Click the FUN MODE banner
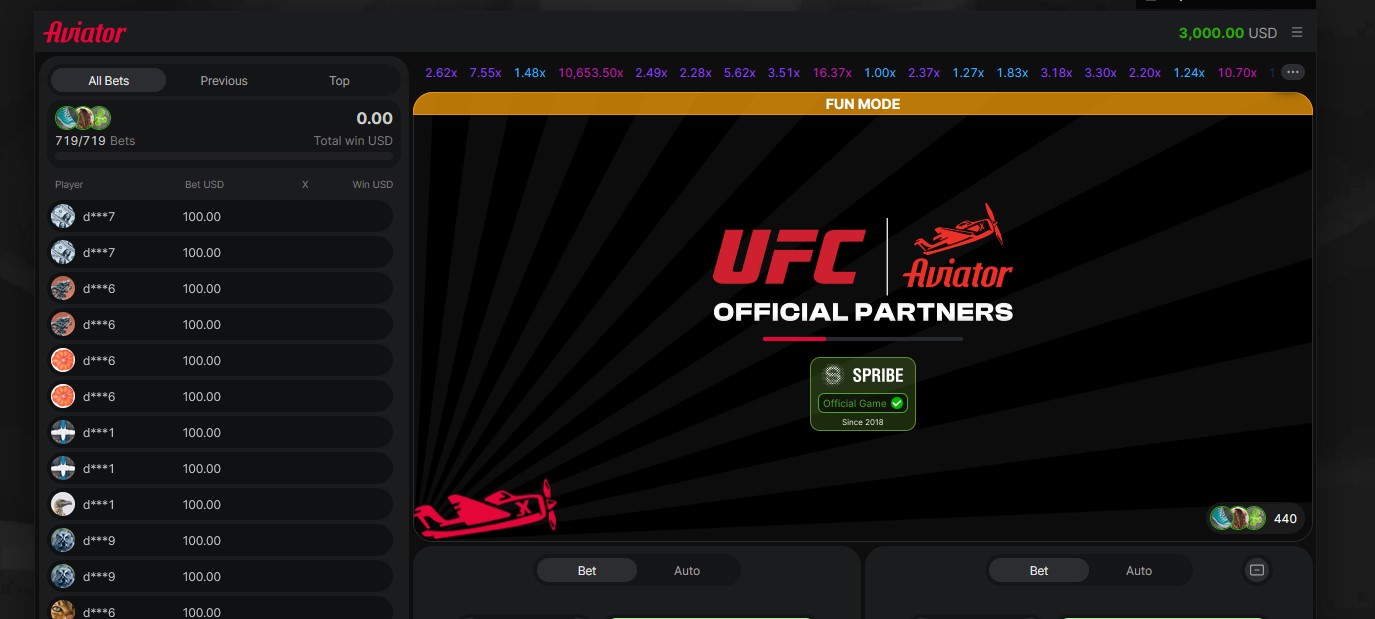 click(x=863, y=104)
